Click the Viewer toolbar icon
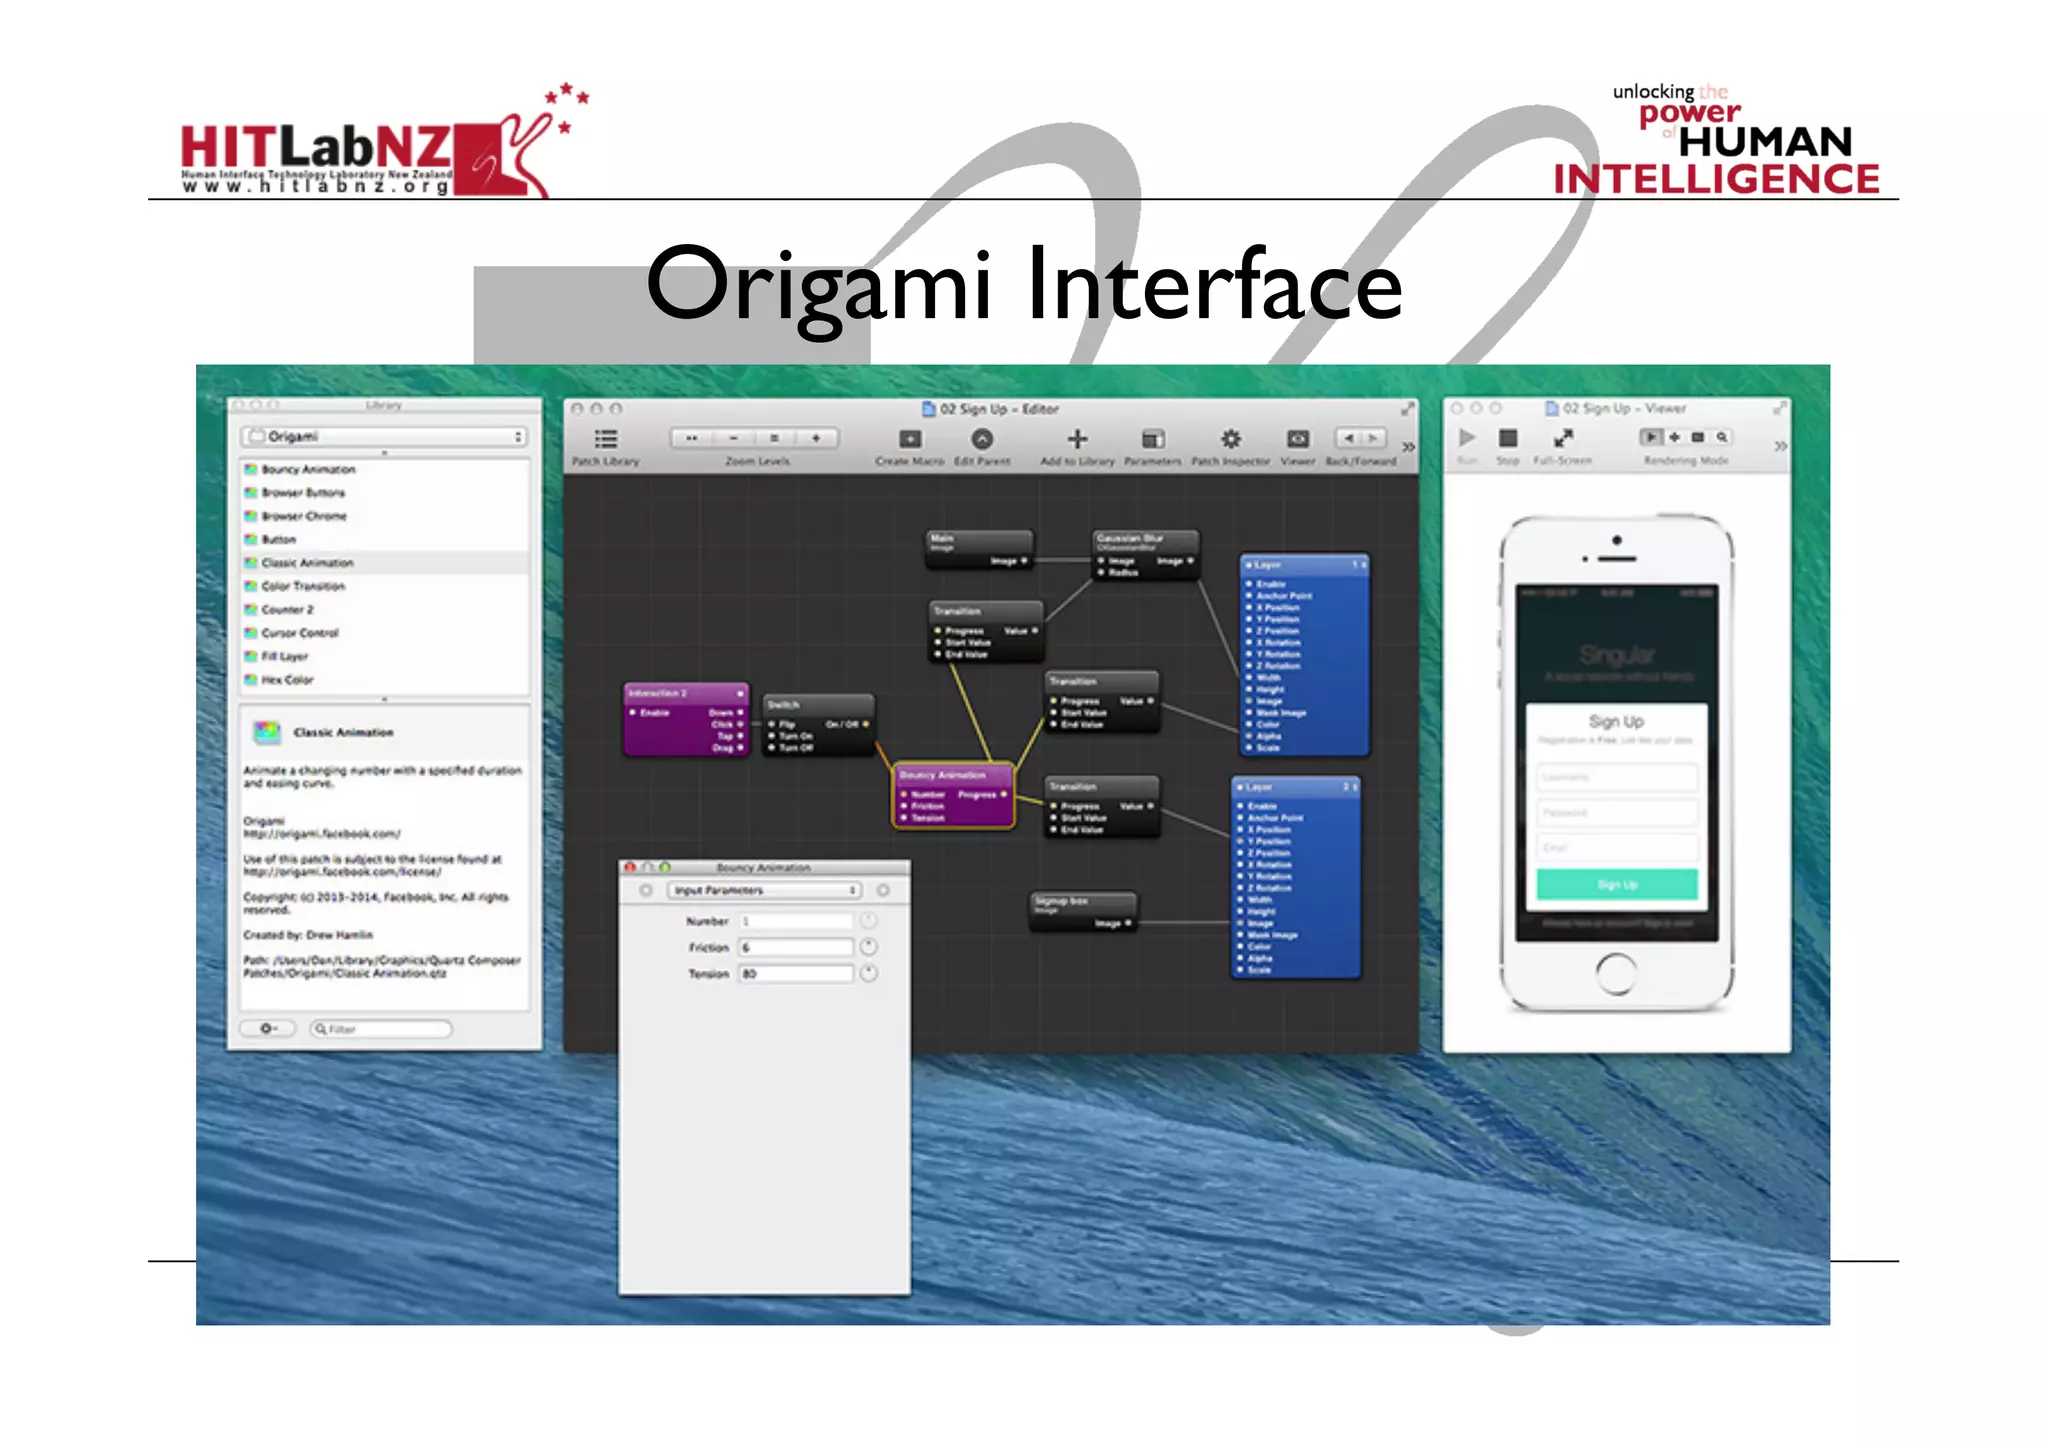 (1298, 439)
